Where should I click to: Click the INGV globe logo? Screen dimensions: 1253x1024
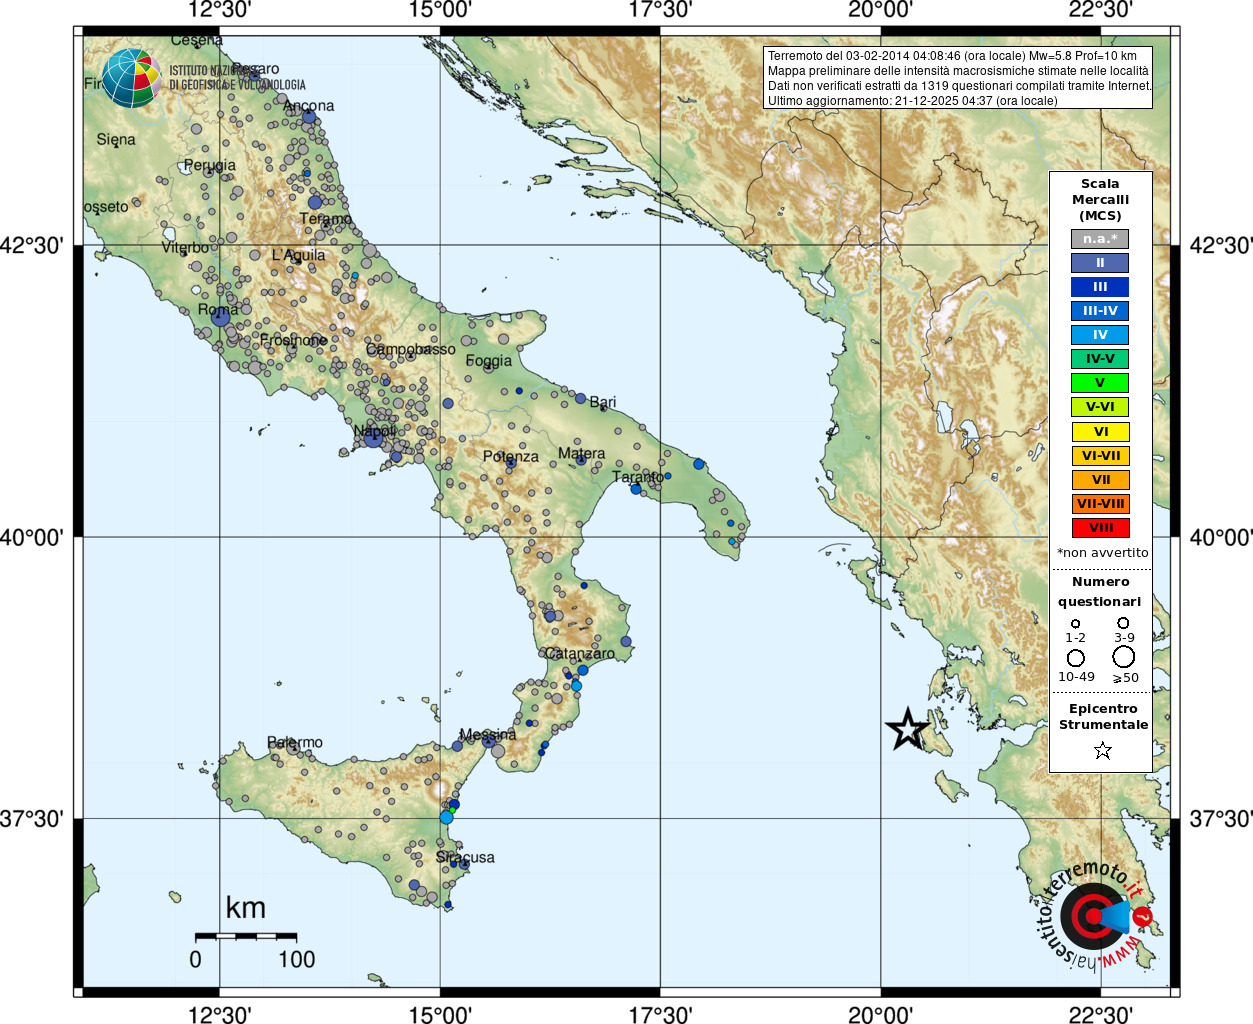tap(131, 78)
